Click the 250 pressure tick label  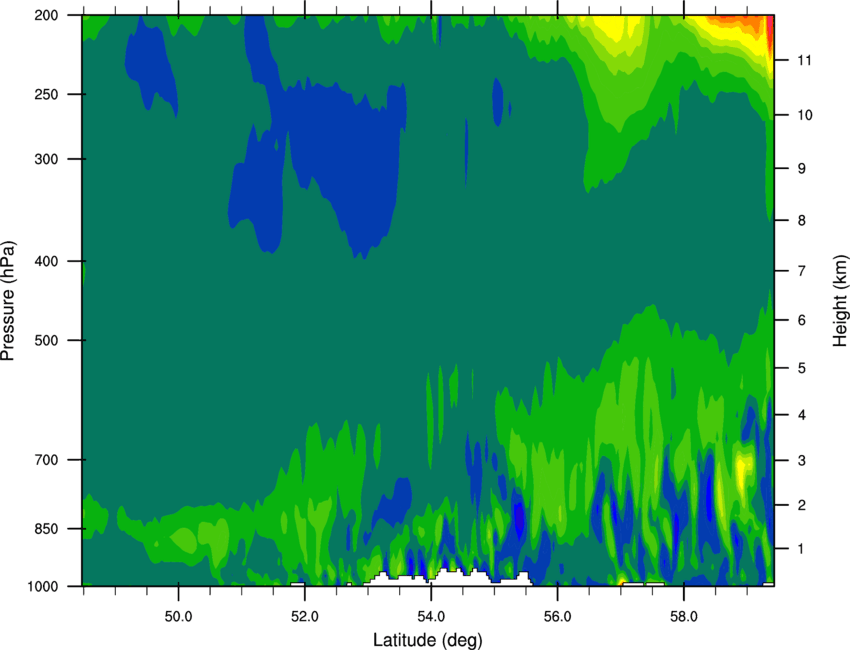(47, 94)
